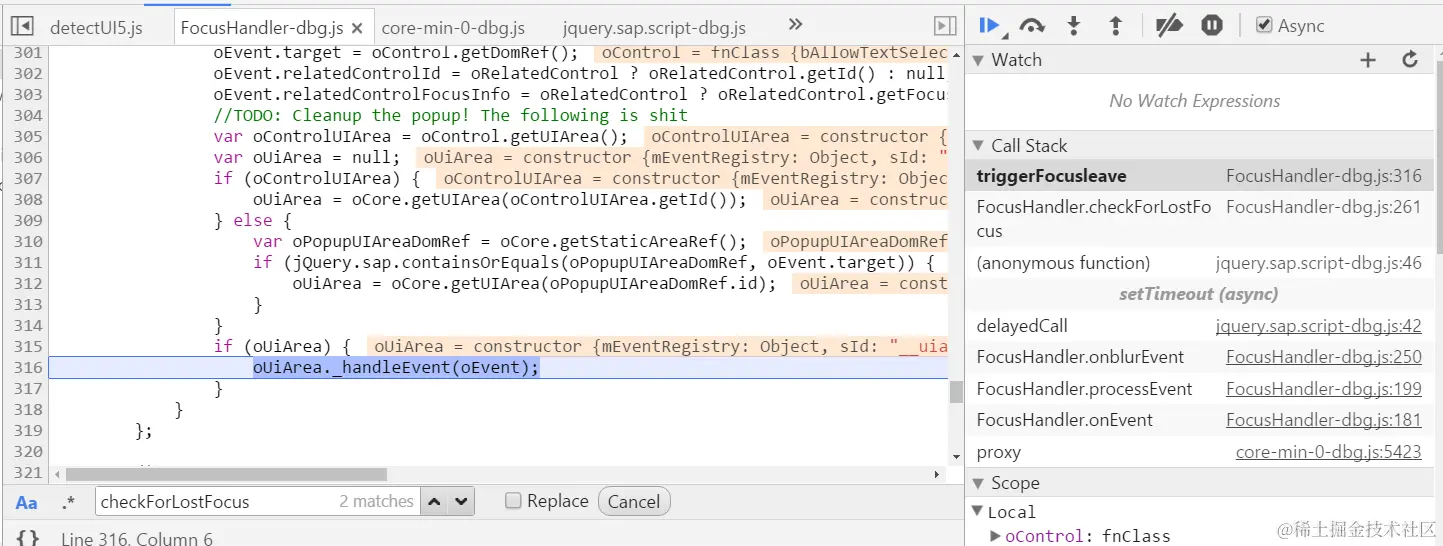Enable the Replace checkbox
Image resolution: width=1443 pixels, height=546 pixels.
[x=513, y=501]
